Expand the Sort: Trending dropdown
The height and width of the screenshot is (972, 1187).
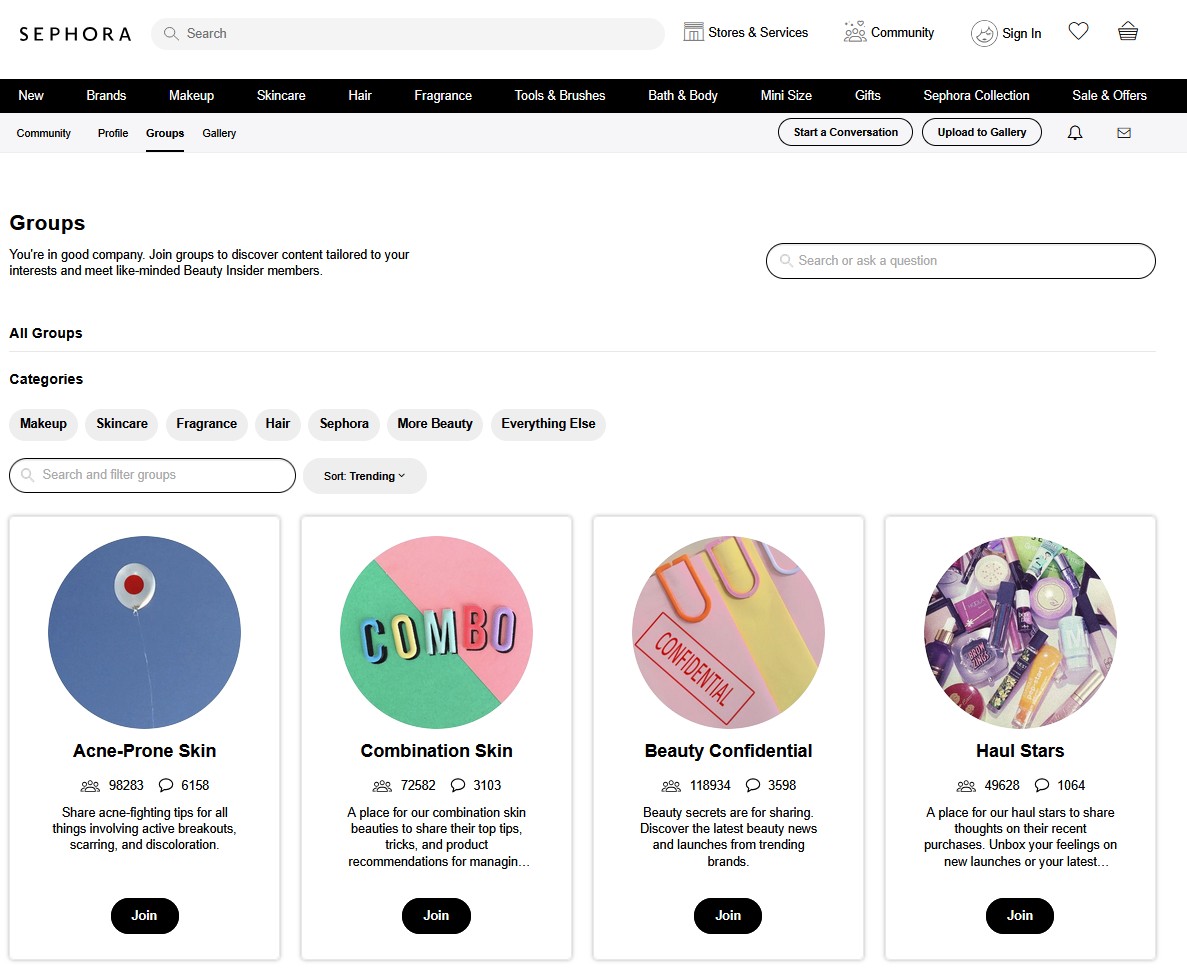pos(364,476)
